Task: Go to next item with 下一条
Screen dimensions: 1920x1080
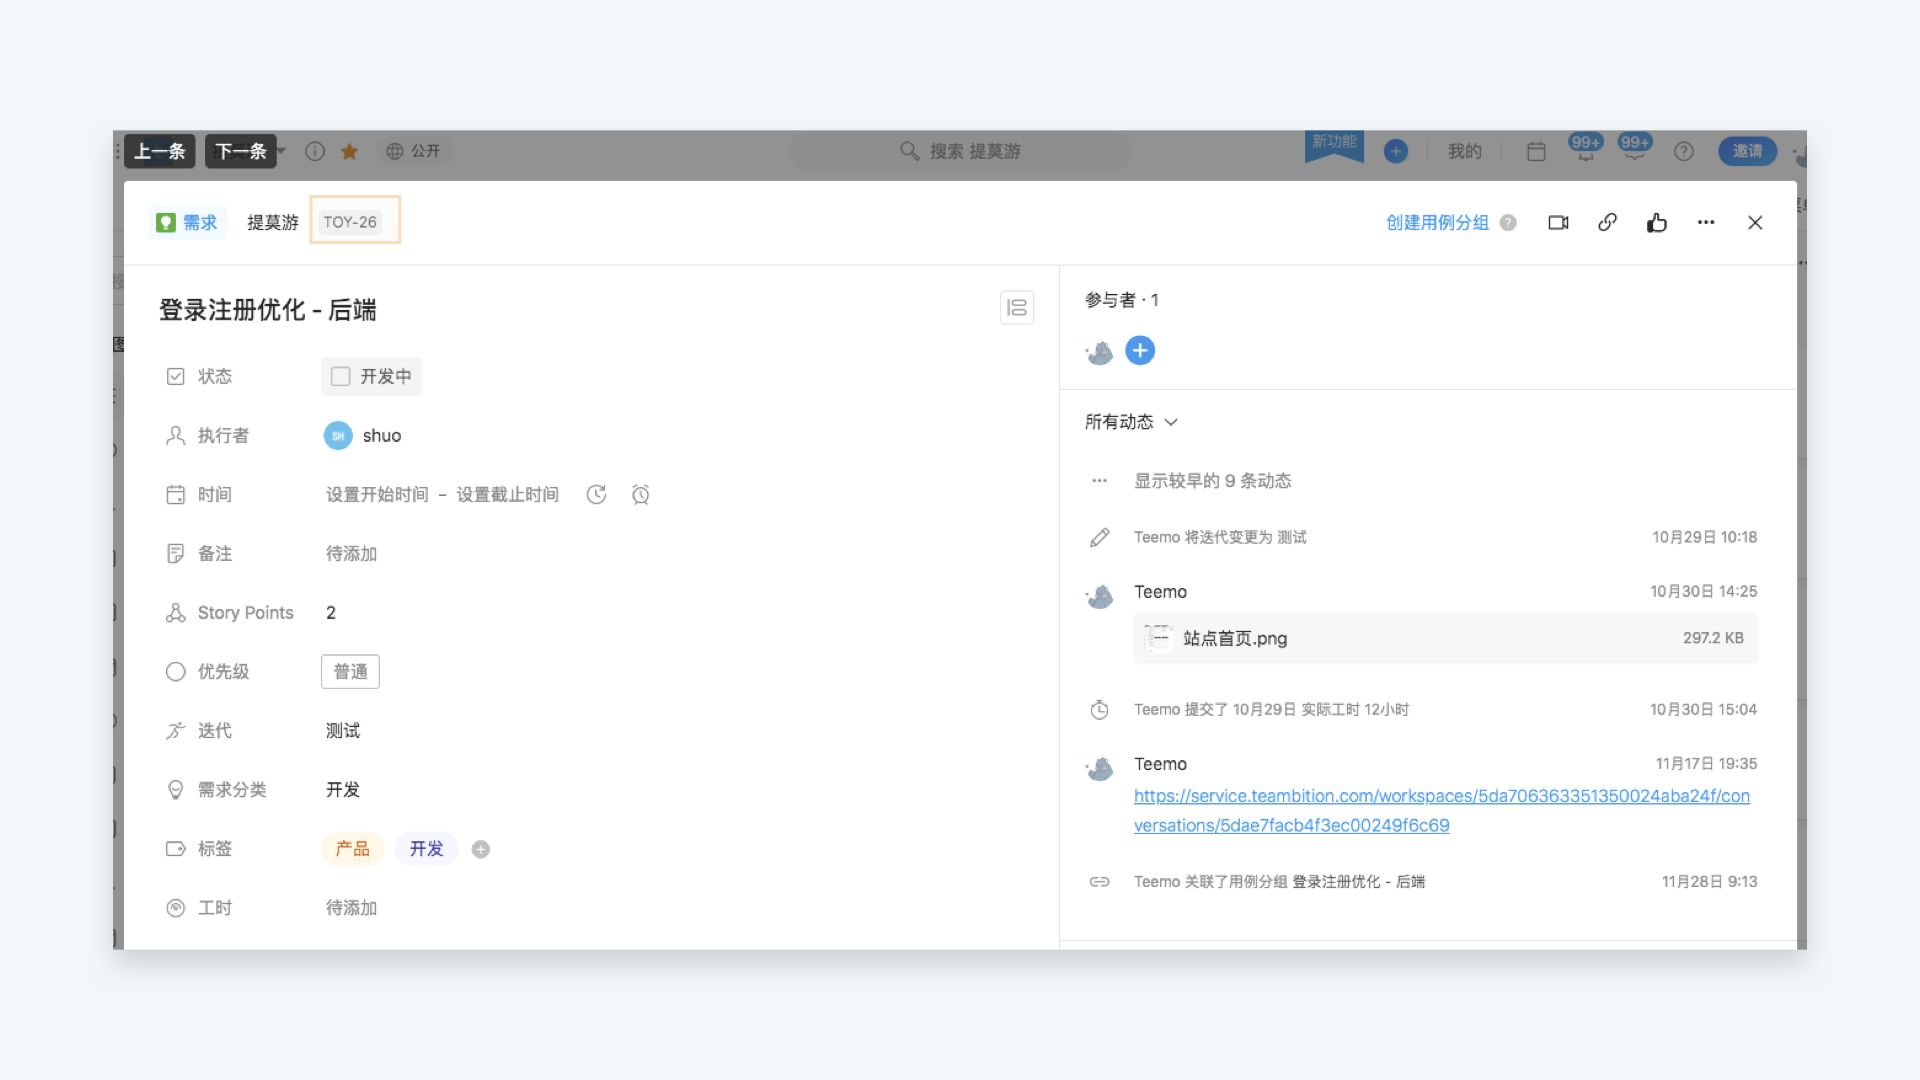Action: coord(241,151)
